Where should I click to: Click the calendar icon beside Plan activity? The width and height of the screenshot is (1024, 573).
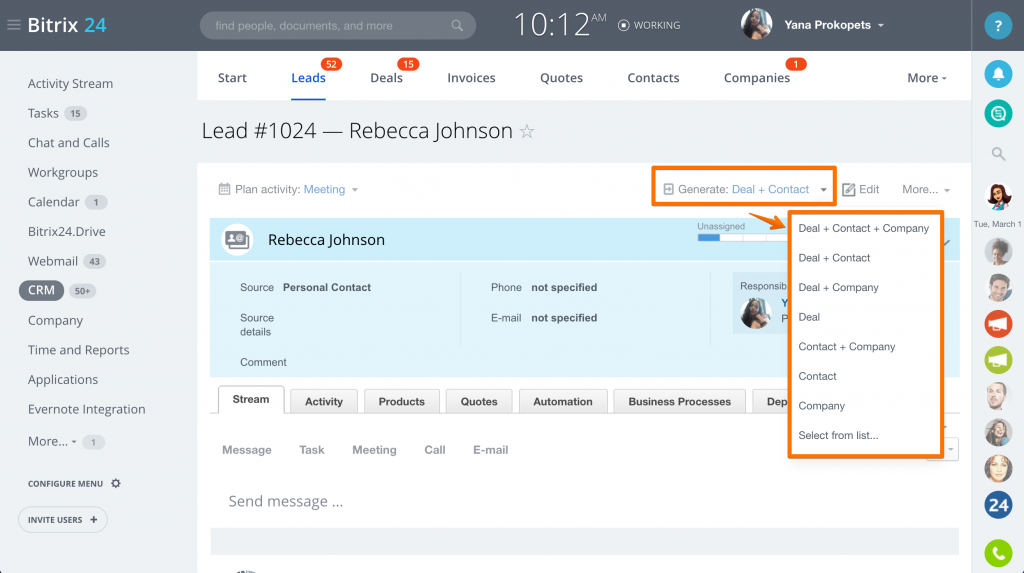[224, 189]
